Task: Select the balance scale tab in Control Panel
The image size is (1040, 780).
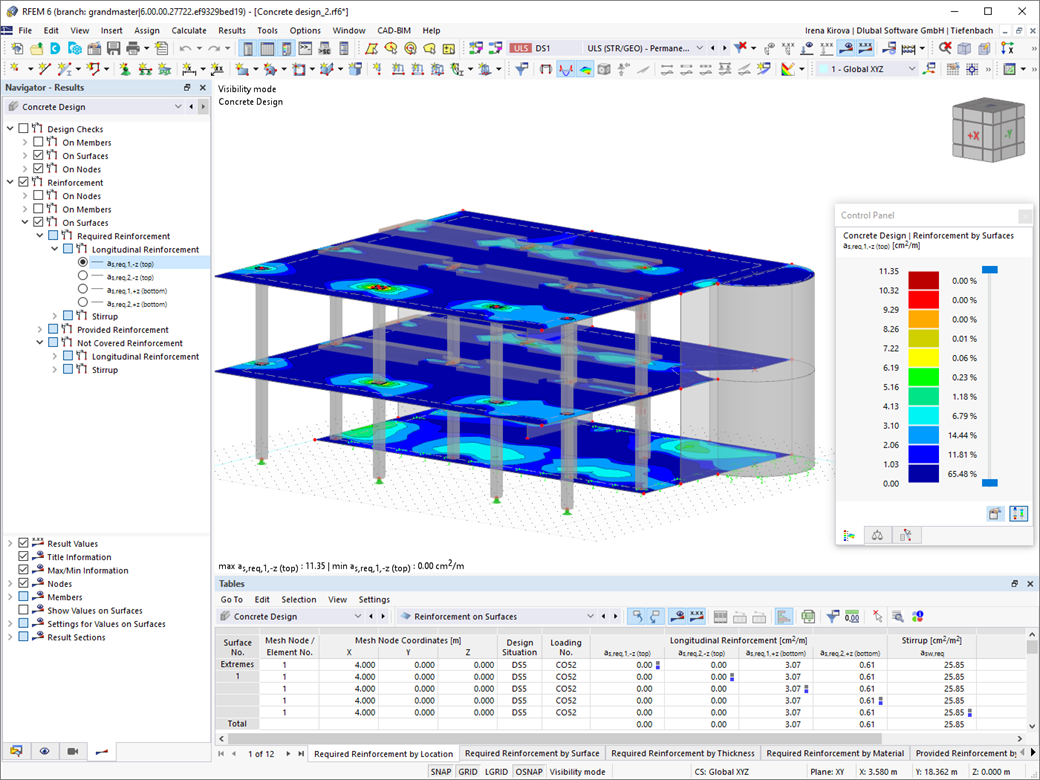Action: [877, 535]
